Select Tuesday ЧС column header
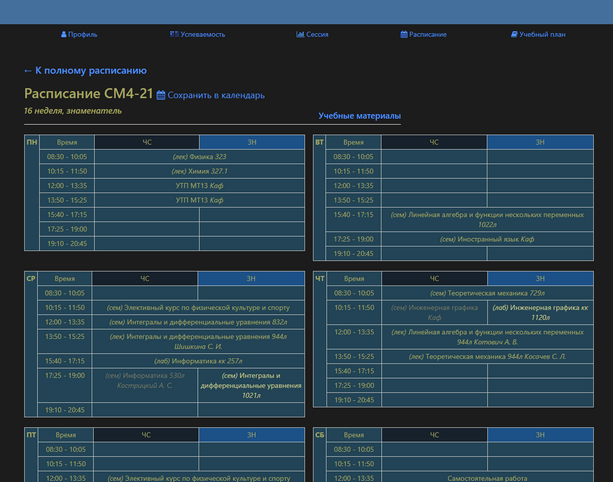 coord(434,142)
